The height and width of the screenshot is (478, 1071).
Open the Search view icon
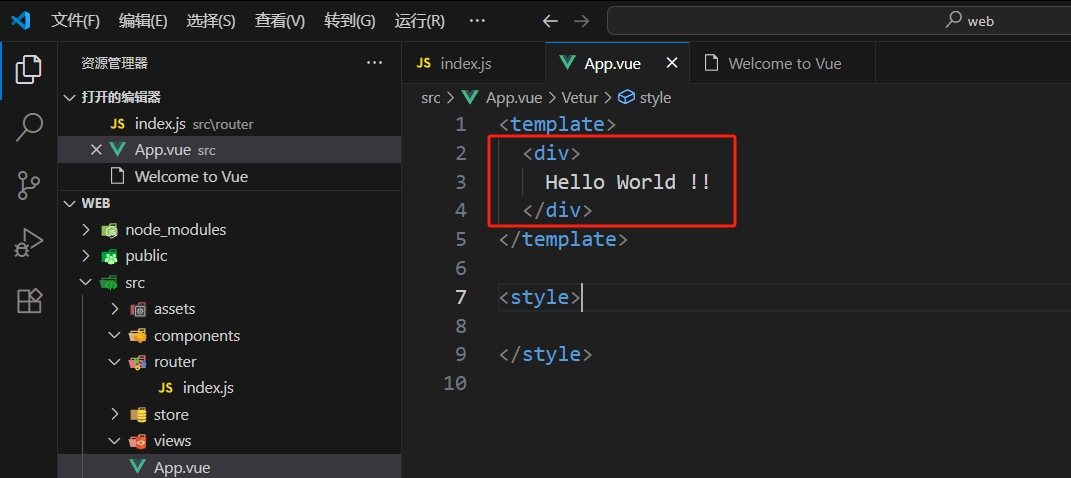[x=29, y=126]
